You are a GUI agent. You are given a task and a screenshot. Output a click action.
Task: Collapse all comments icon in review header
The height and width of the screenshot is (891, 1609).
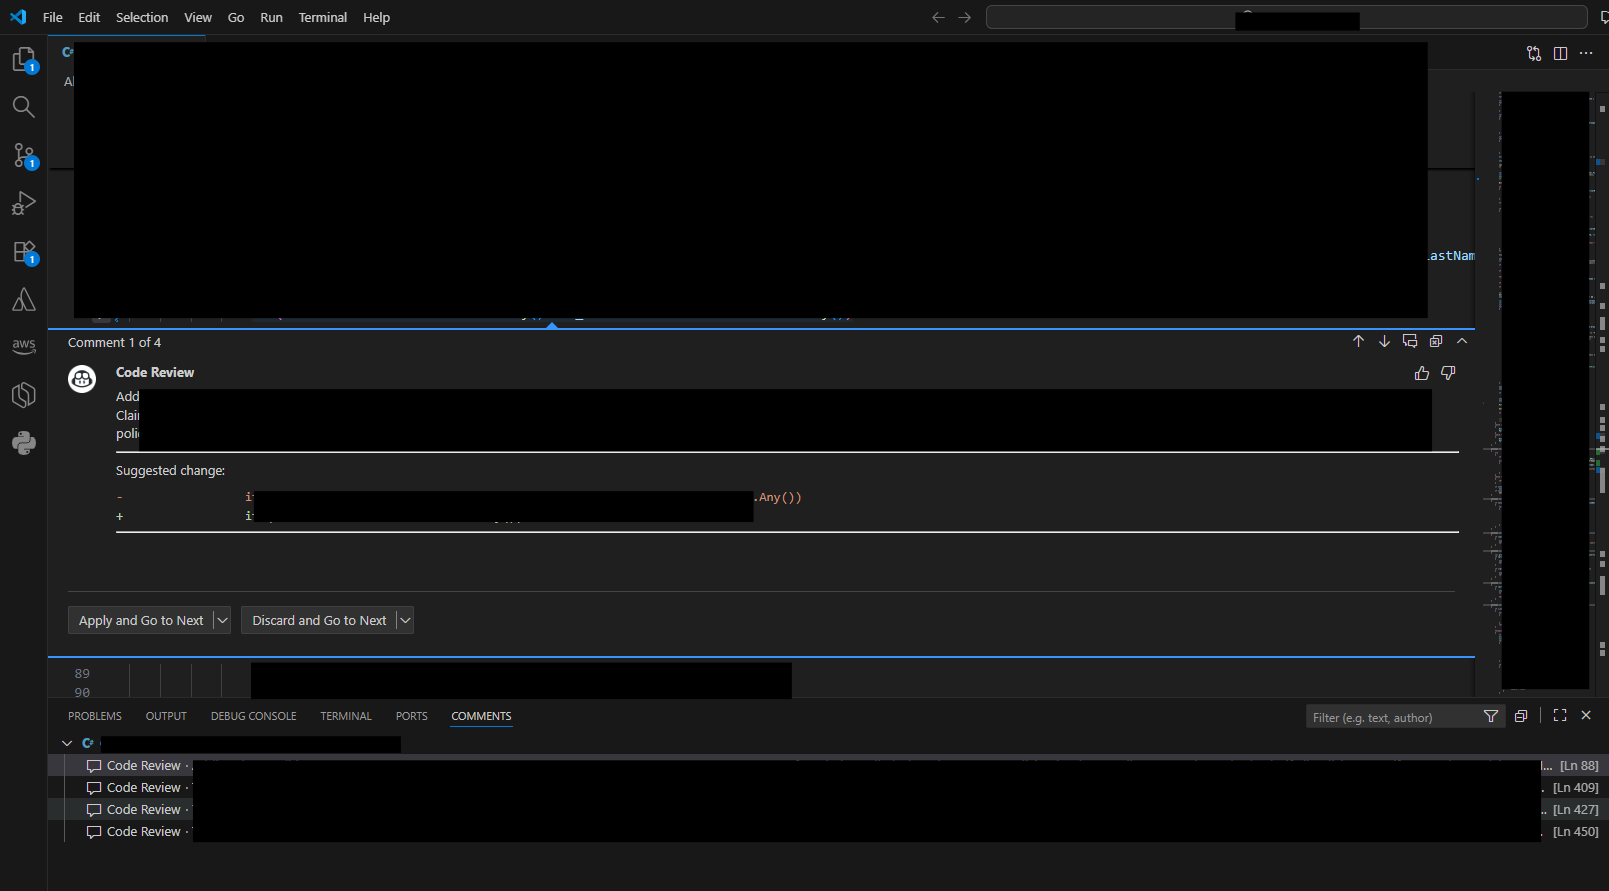[1436, 341]
